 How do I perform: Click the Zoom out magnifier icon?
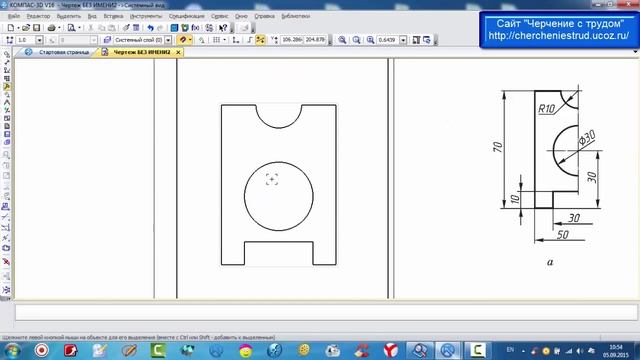coord(356,40)
